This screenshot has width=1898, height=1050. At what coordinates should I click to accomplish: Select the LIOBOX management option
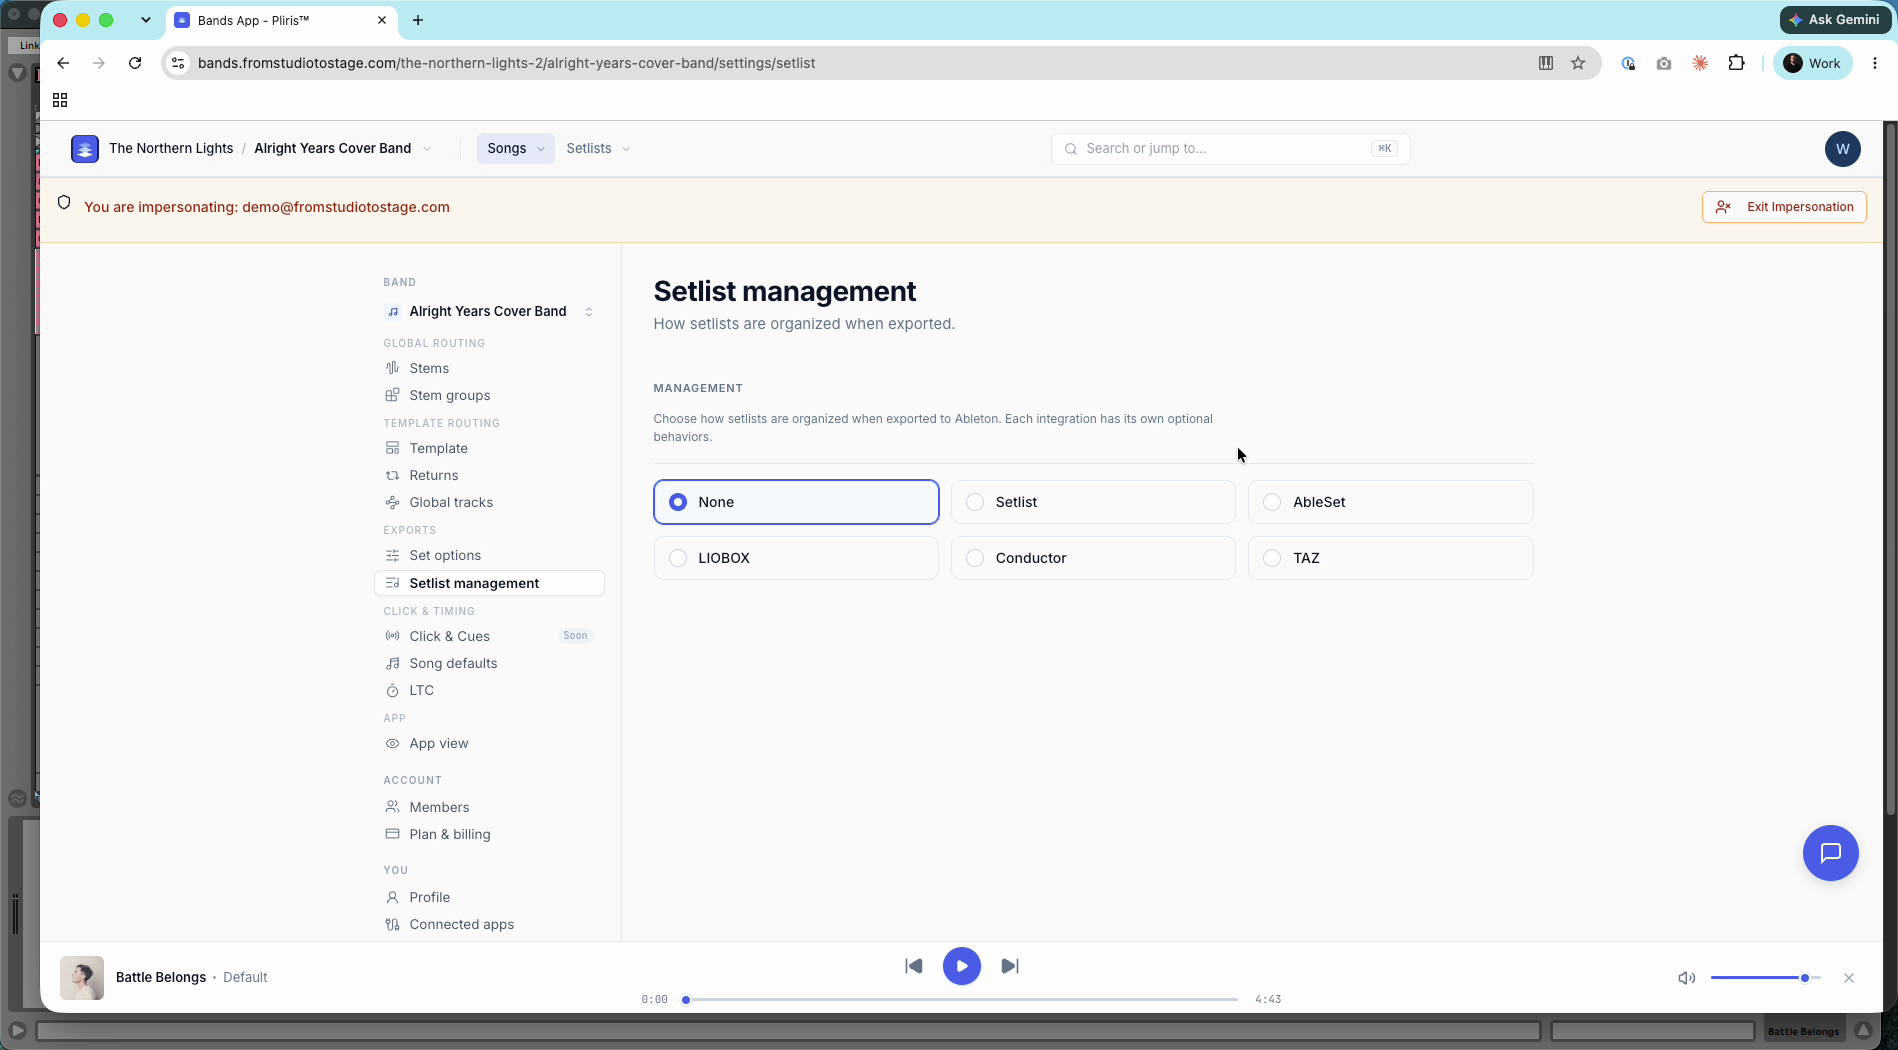796,558
